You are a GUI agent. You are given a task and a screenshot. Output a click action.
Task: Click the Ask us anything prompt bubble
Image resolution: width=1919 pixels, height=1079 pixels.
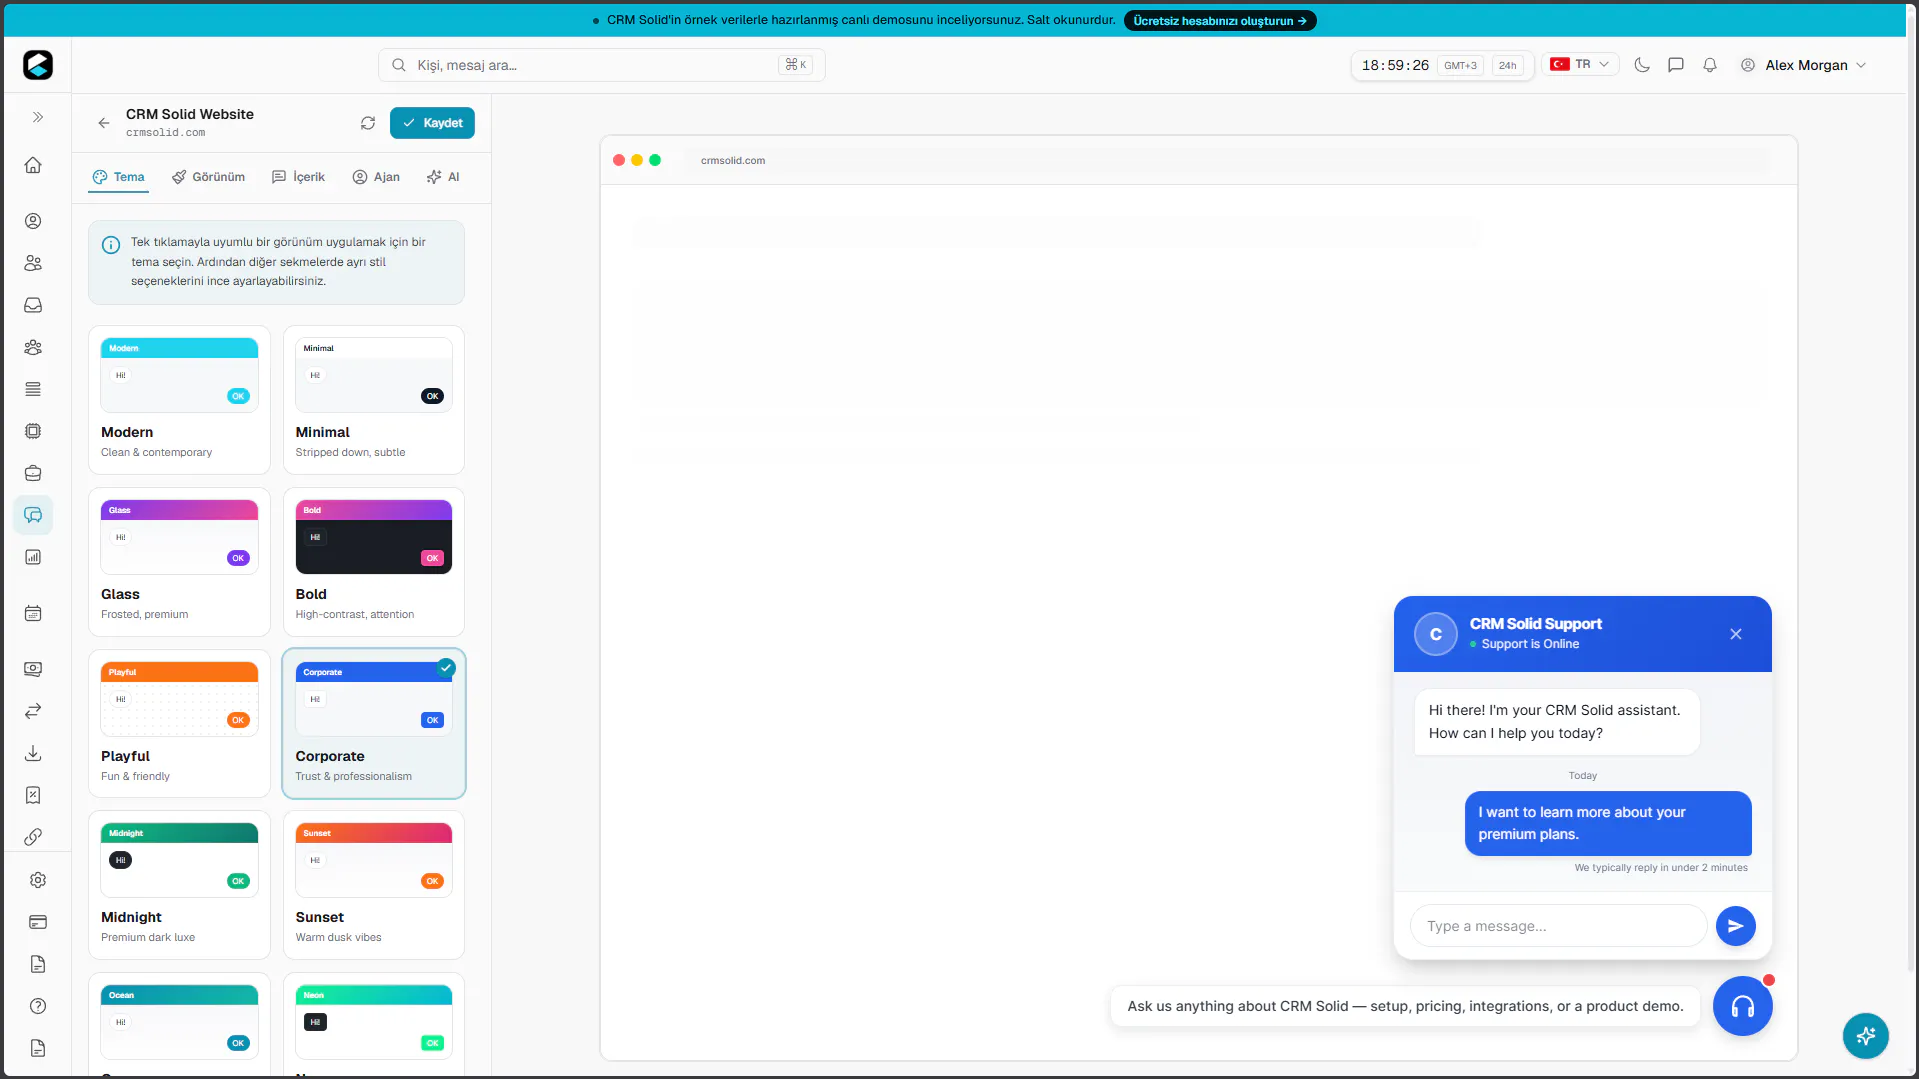click(x=1405, y=1006)
